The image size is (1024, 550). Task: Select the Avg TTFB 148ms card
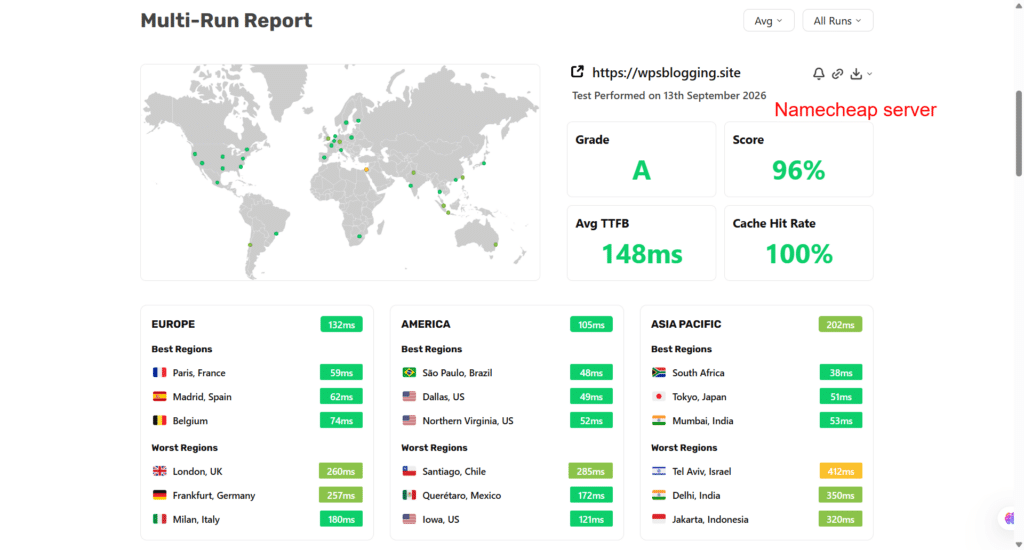641,243
